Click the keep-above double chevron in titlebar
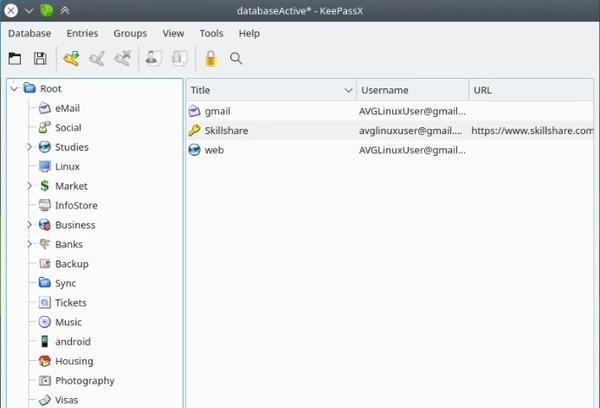This screenshot has width=600, height=408. tap(65, 10)
